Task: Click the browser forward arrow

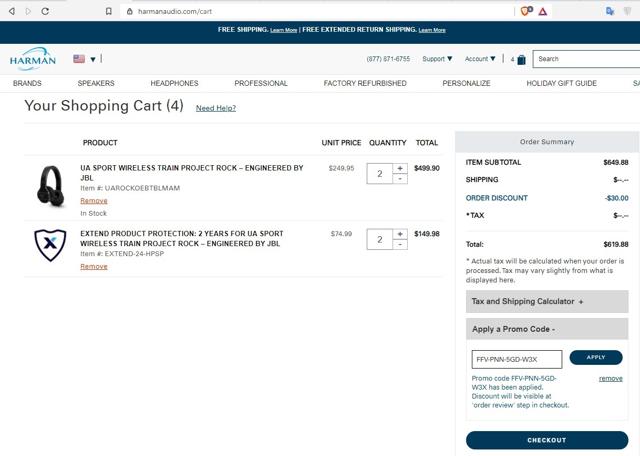Action: click(28, 11)
